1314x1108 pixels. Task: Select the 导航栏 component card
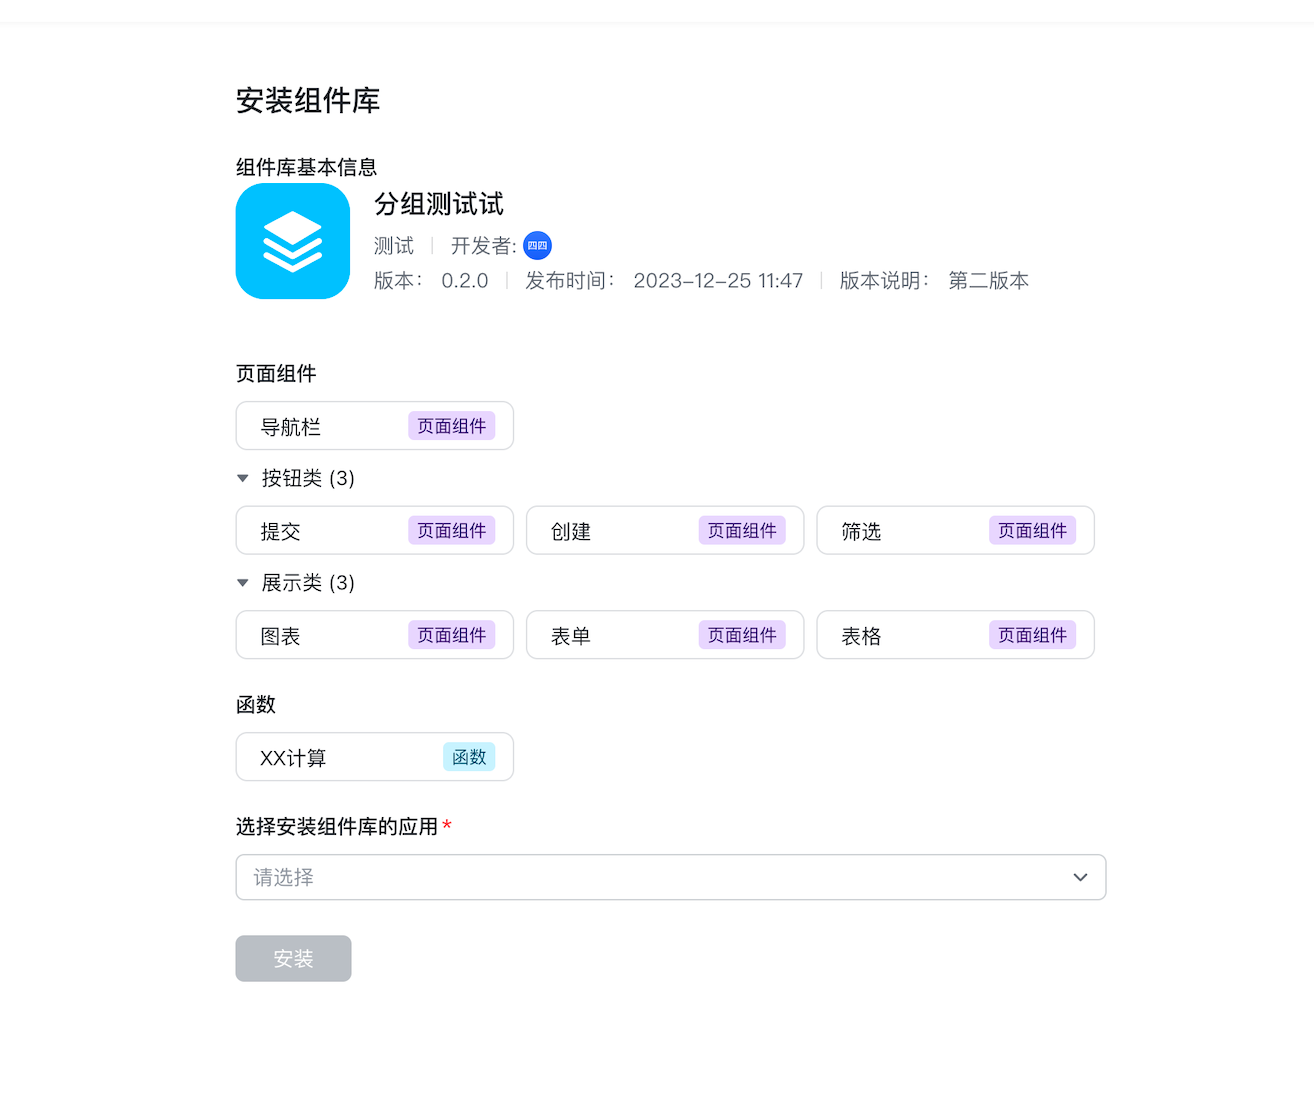pos(375,426)
